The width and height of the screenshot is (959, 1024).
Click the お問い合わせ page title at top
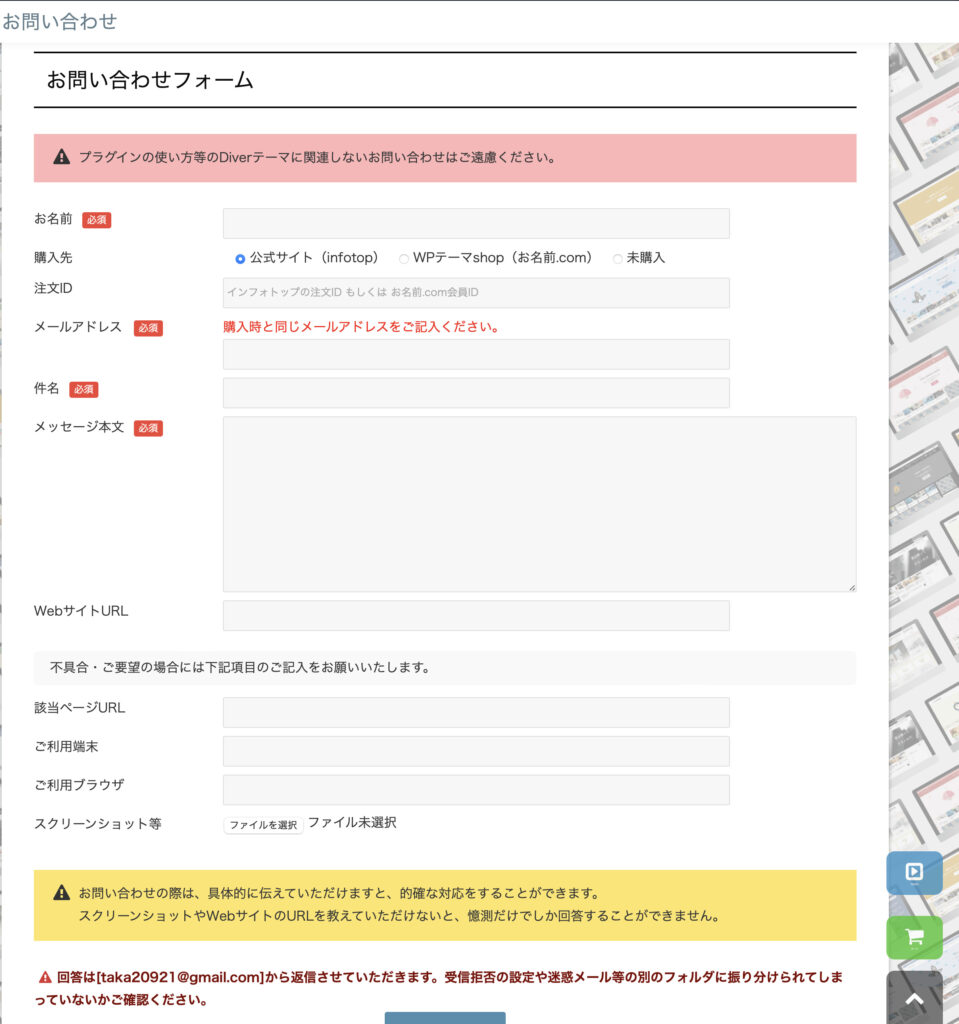[x=60, y=21]
